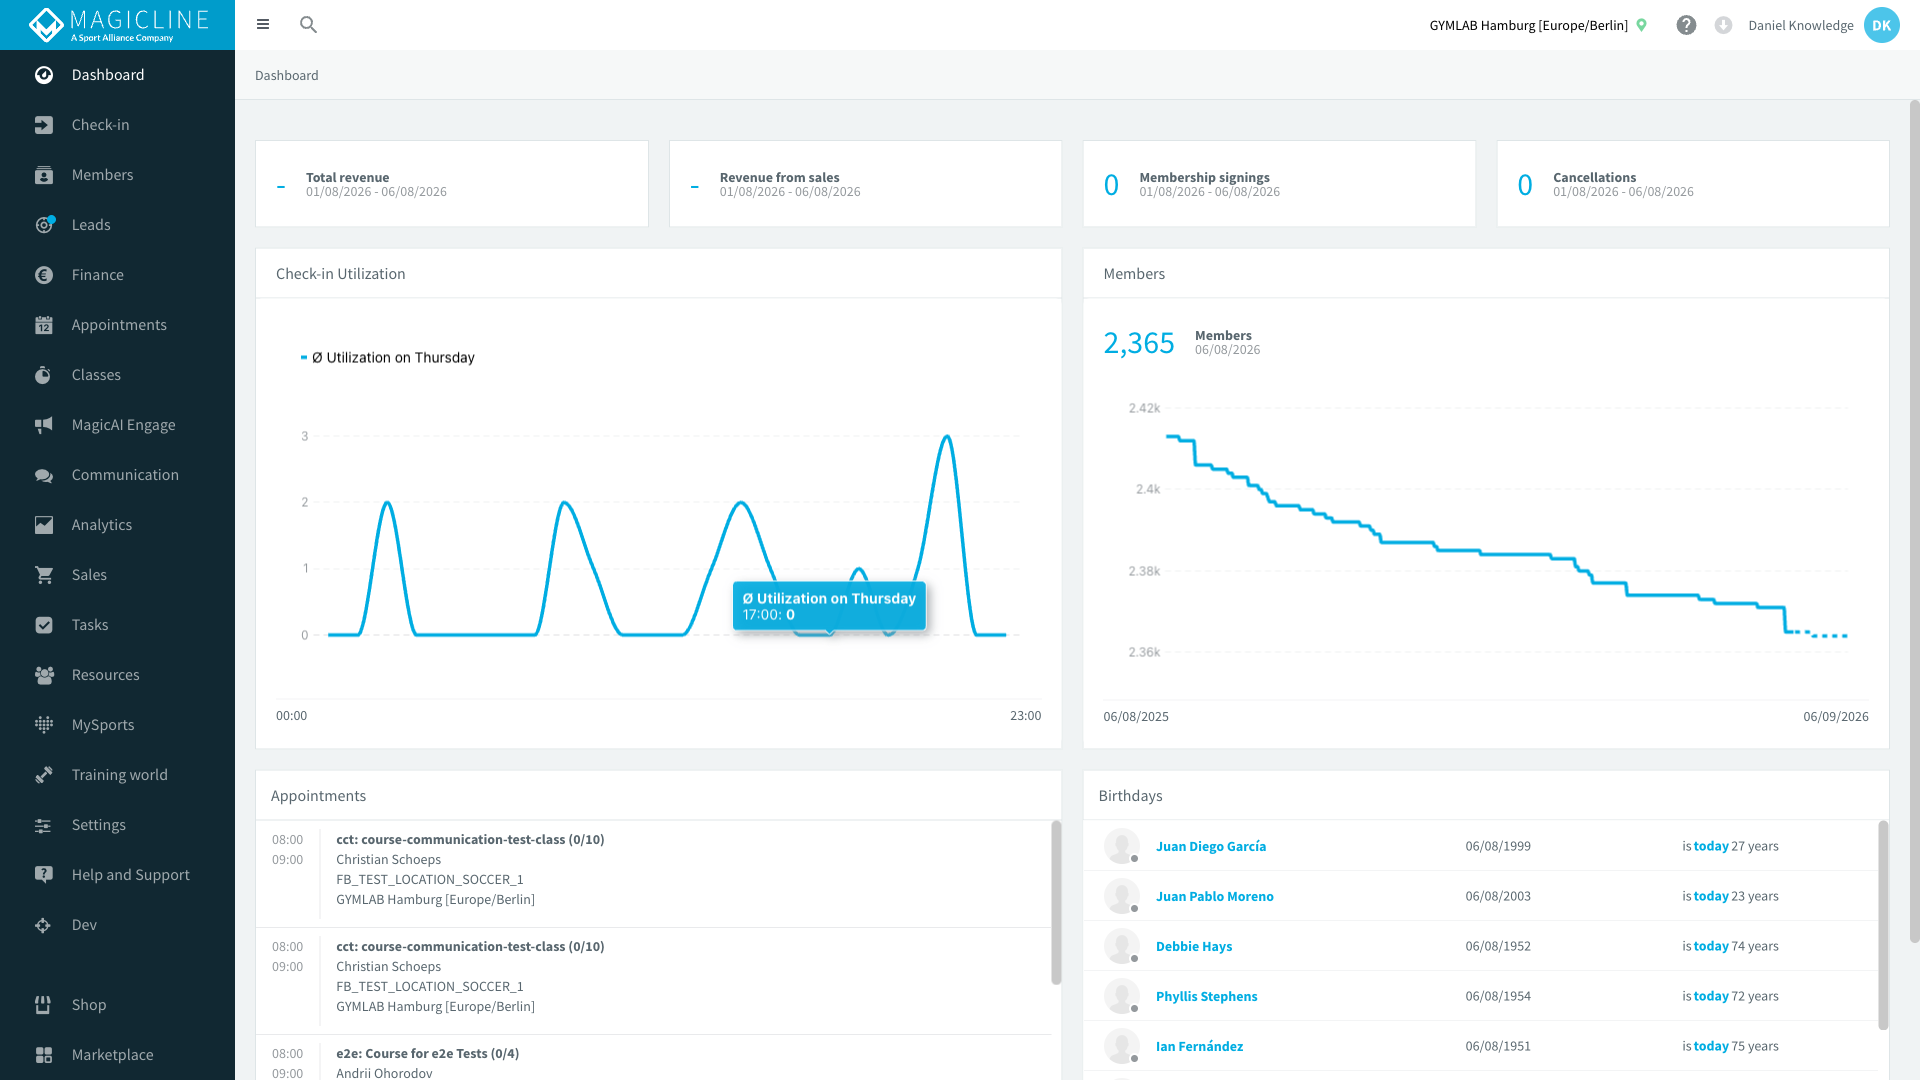Click the Appointments panel heading
1920x1080 pixels.
pos(318,796)
